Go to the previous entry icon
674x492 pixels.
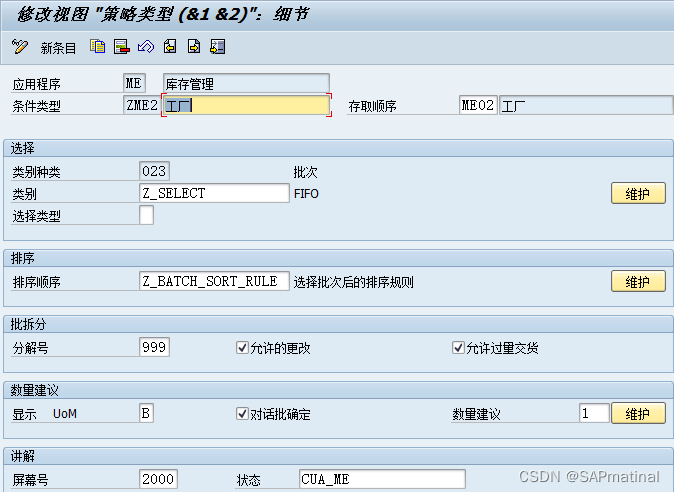(x=170, y=46)
